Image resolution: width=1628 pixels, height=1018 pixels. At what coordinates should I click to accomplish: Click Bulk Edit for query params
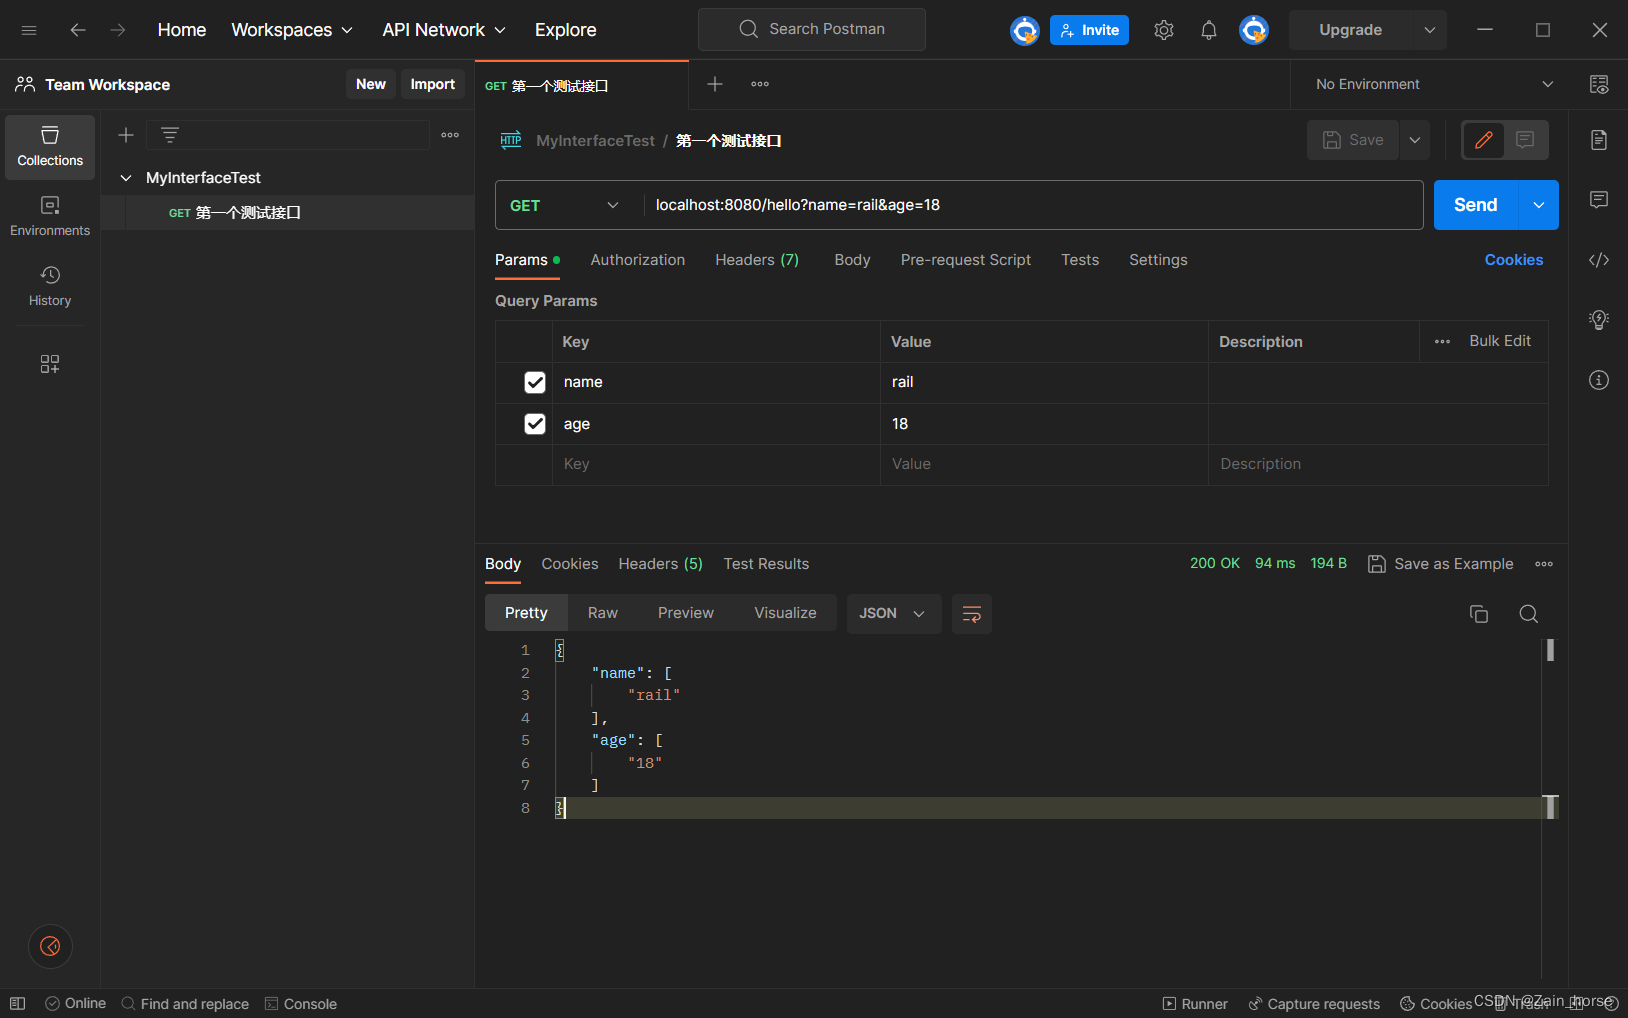point(1500,341)
